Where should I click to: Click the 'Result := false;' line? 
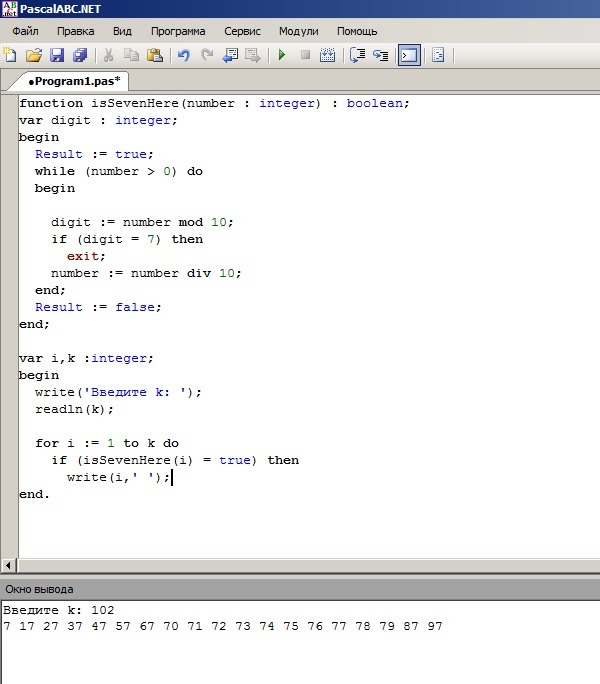[98, 307]
